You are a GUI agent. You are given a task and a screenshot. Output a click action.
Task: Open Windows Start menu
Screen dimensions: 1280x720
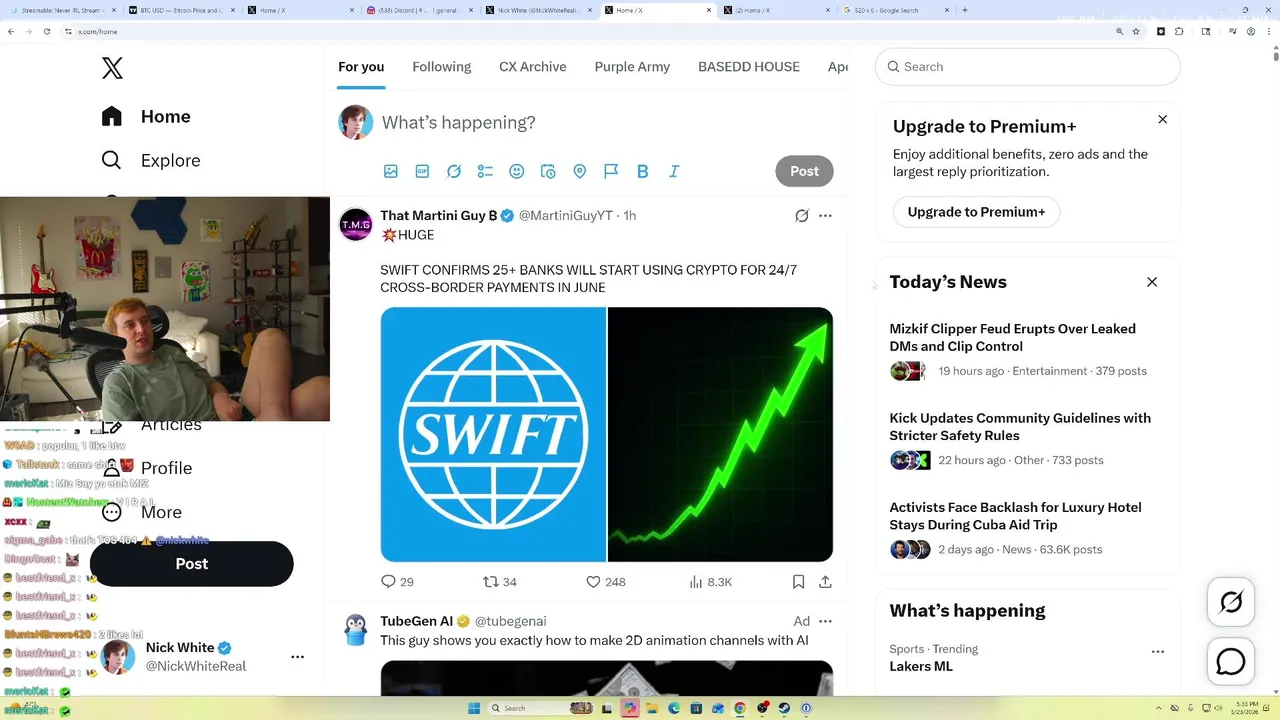tap(474, 708)
